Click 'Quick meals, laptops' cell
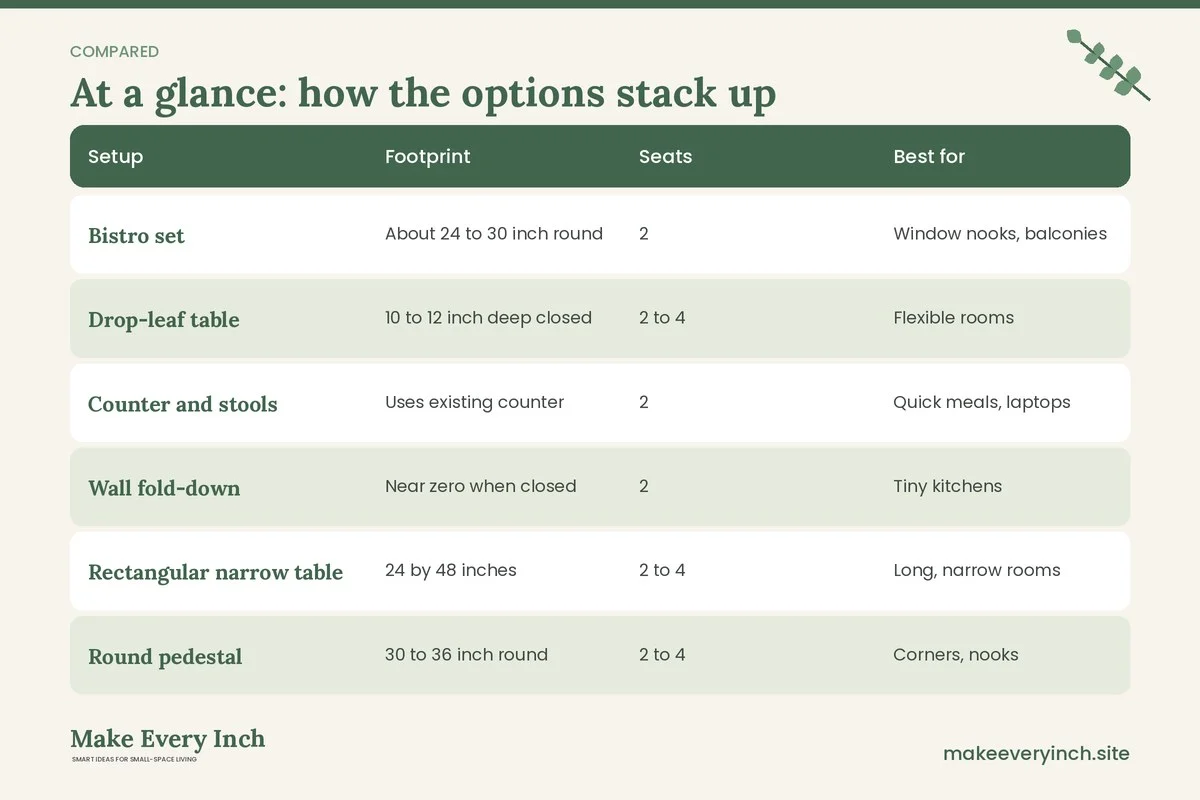Screen dimensions: 1200x800 tap(981, 402)
